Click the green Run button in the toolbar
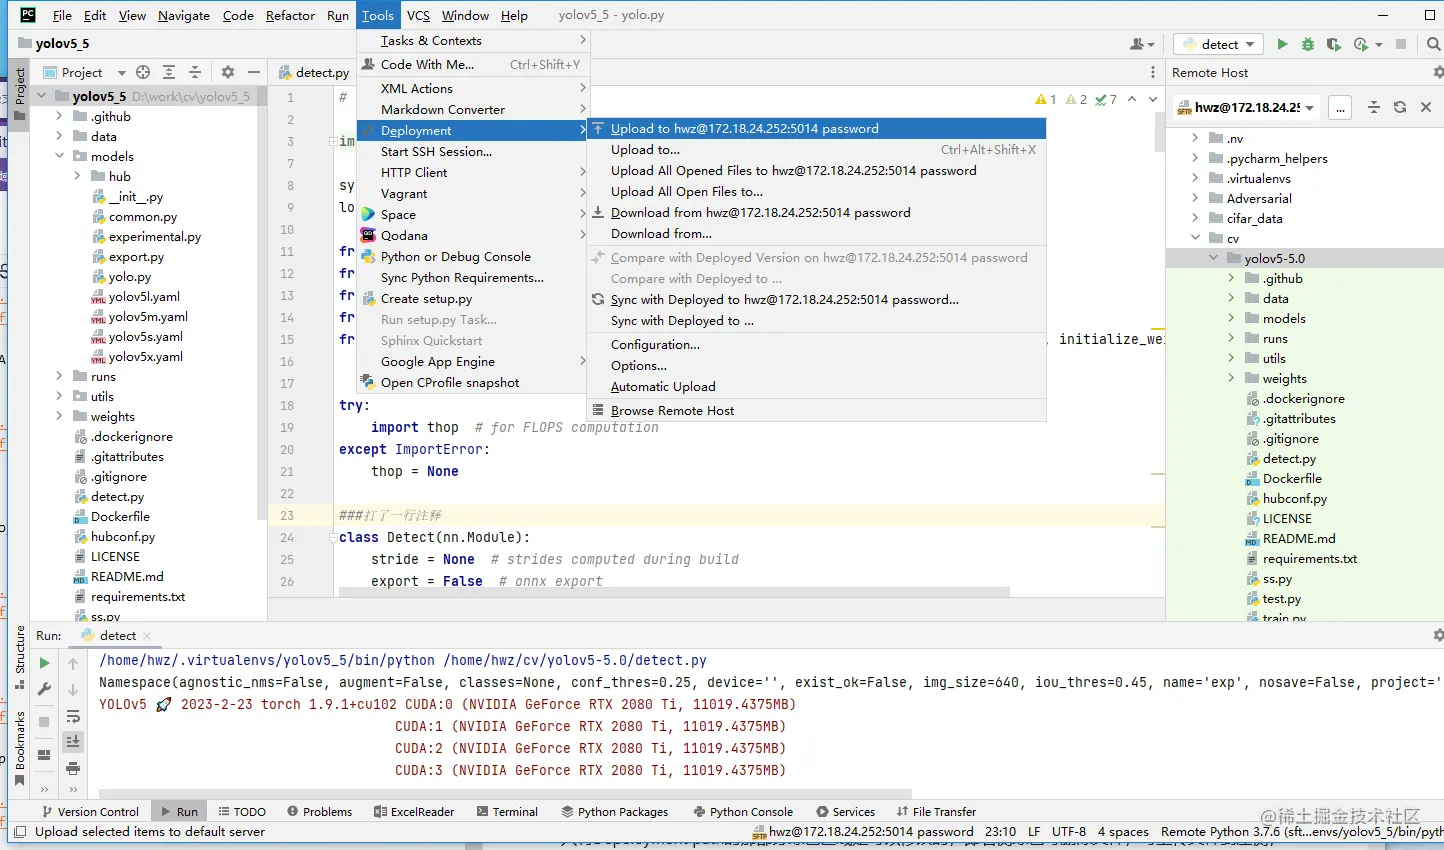The image size is (1444, 850). (x=1282, y=44)
